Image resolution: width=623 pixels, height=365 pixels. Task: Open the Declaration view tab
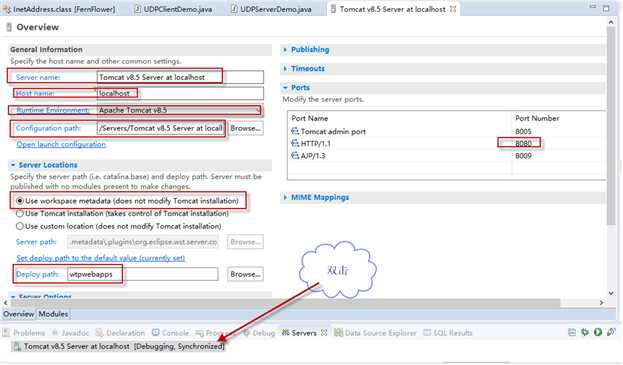pyautogui.click(x=120, y=333)
